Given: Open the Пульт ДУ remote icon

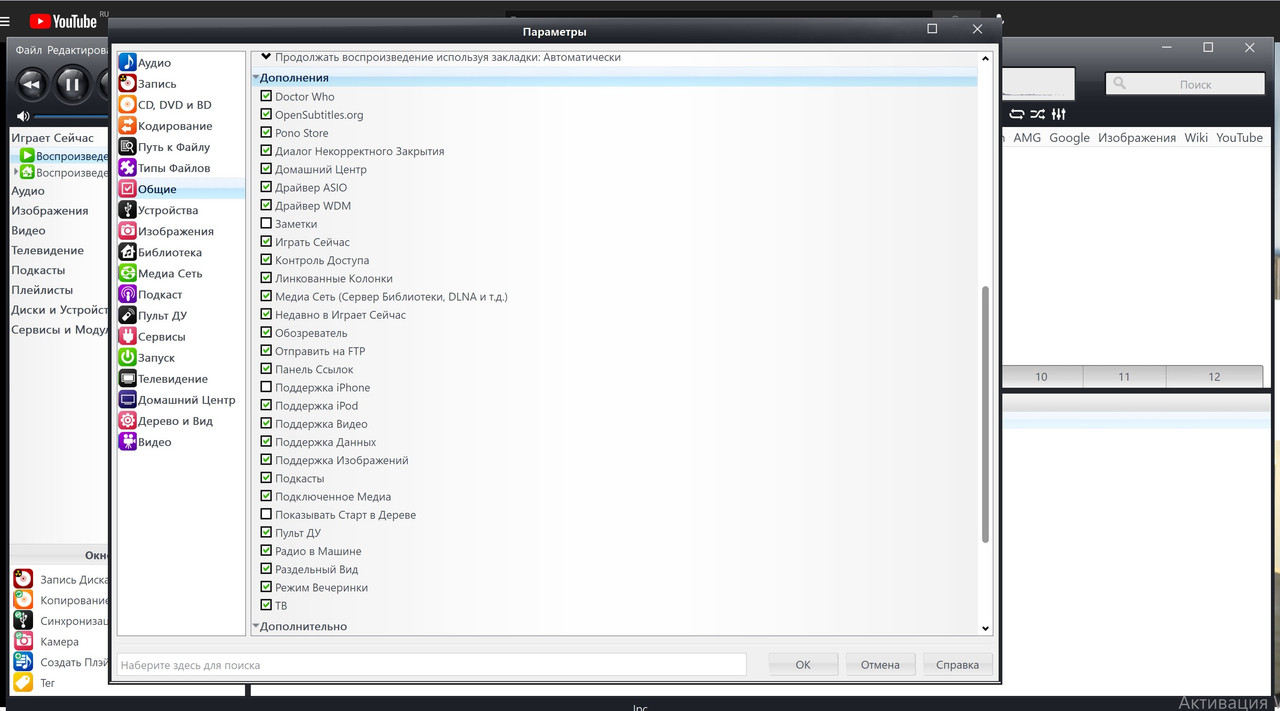Looking at the screenshot, I should [127, 316].
